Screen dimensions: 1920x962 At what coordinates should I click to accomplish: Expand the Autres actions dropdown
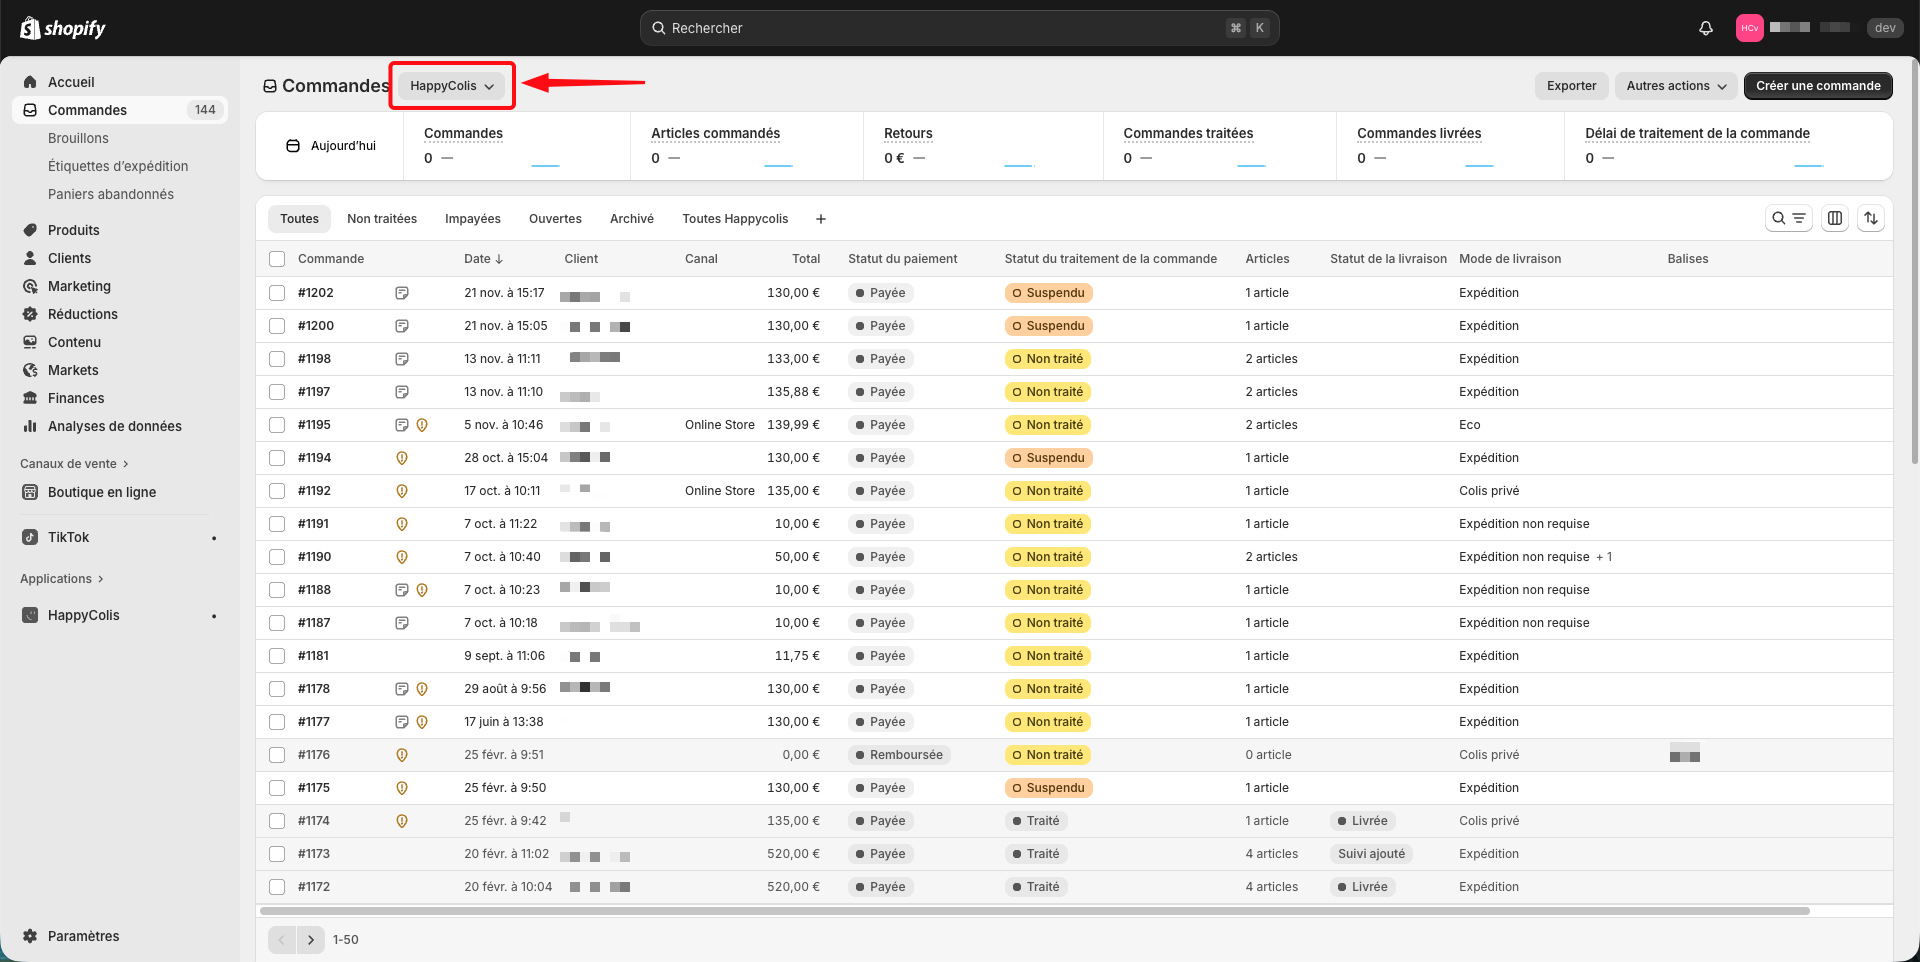click(x=1676, y=86)
